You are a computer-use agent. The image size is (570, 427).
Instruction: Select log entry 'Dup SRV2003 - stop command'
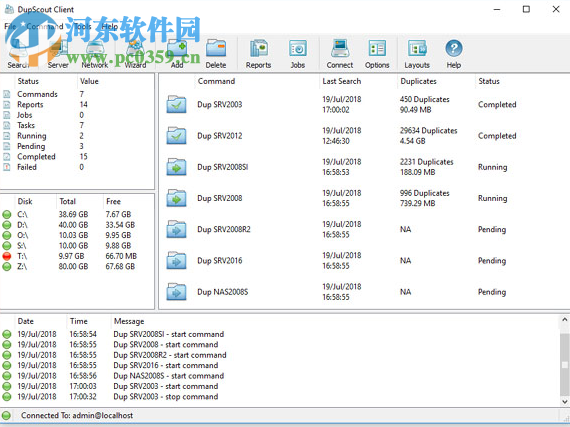click(166, 397)
